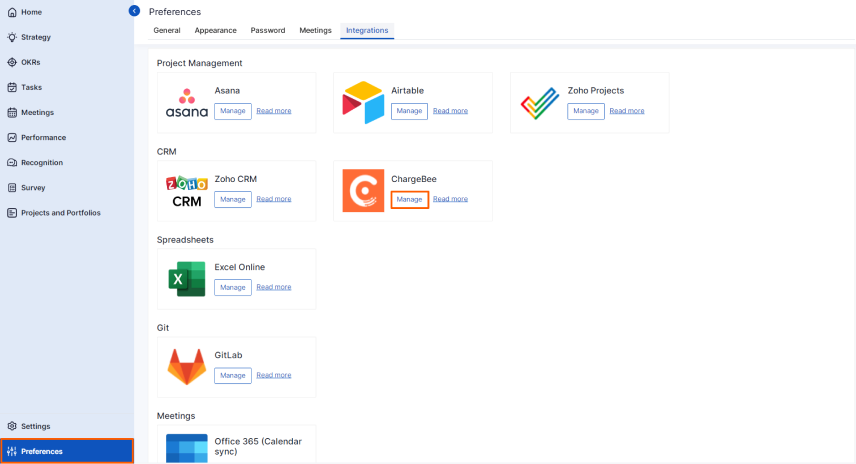Manage the Zoho CRM integration
The height and width of the screenshot is (464, 856).
click(x=233, y=199)
